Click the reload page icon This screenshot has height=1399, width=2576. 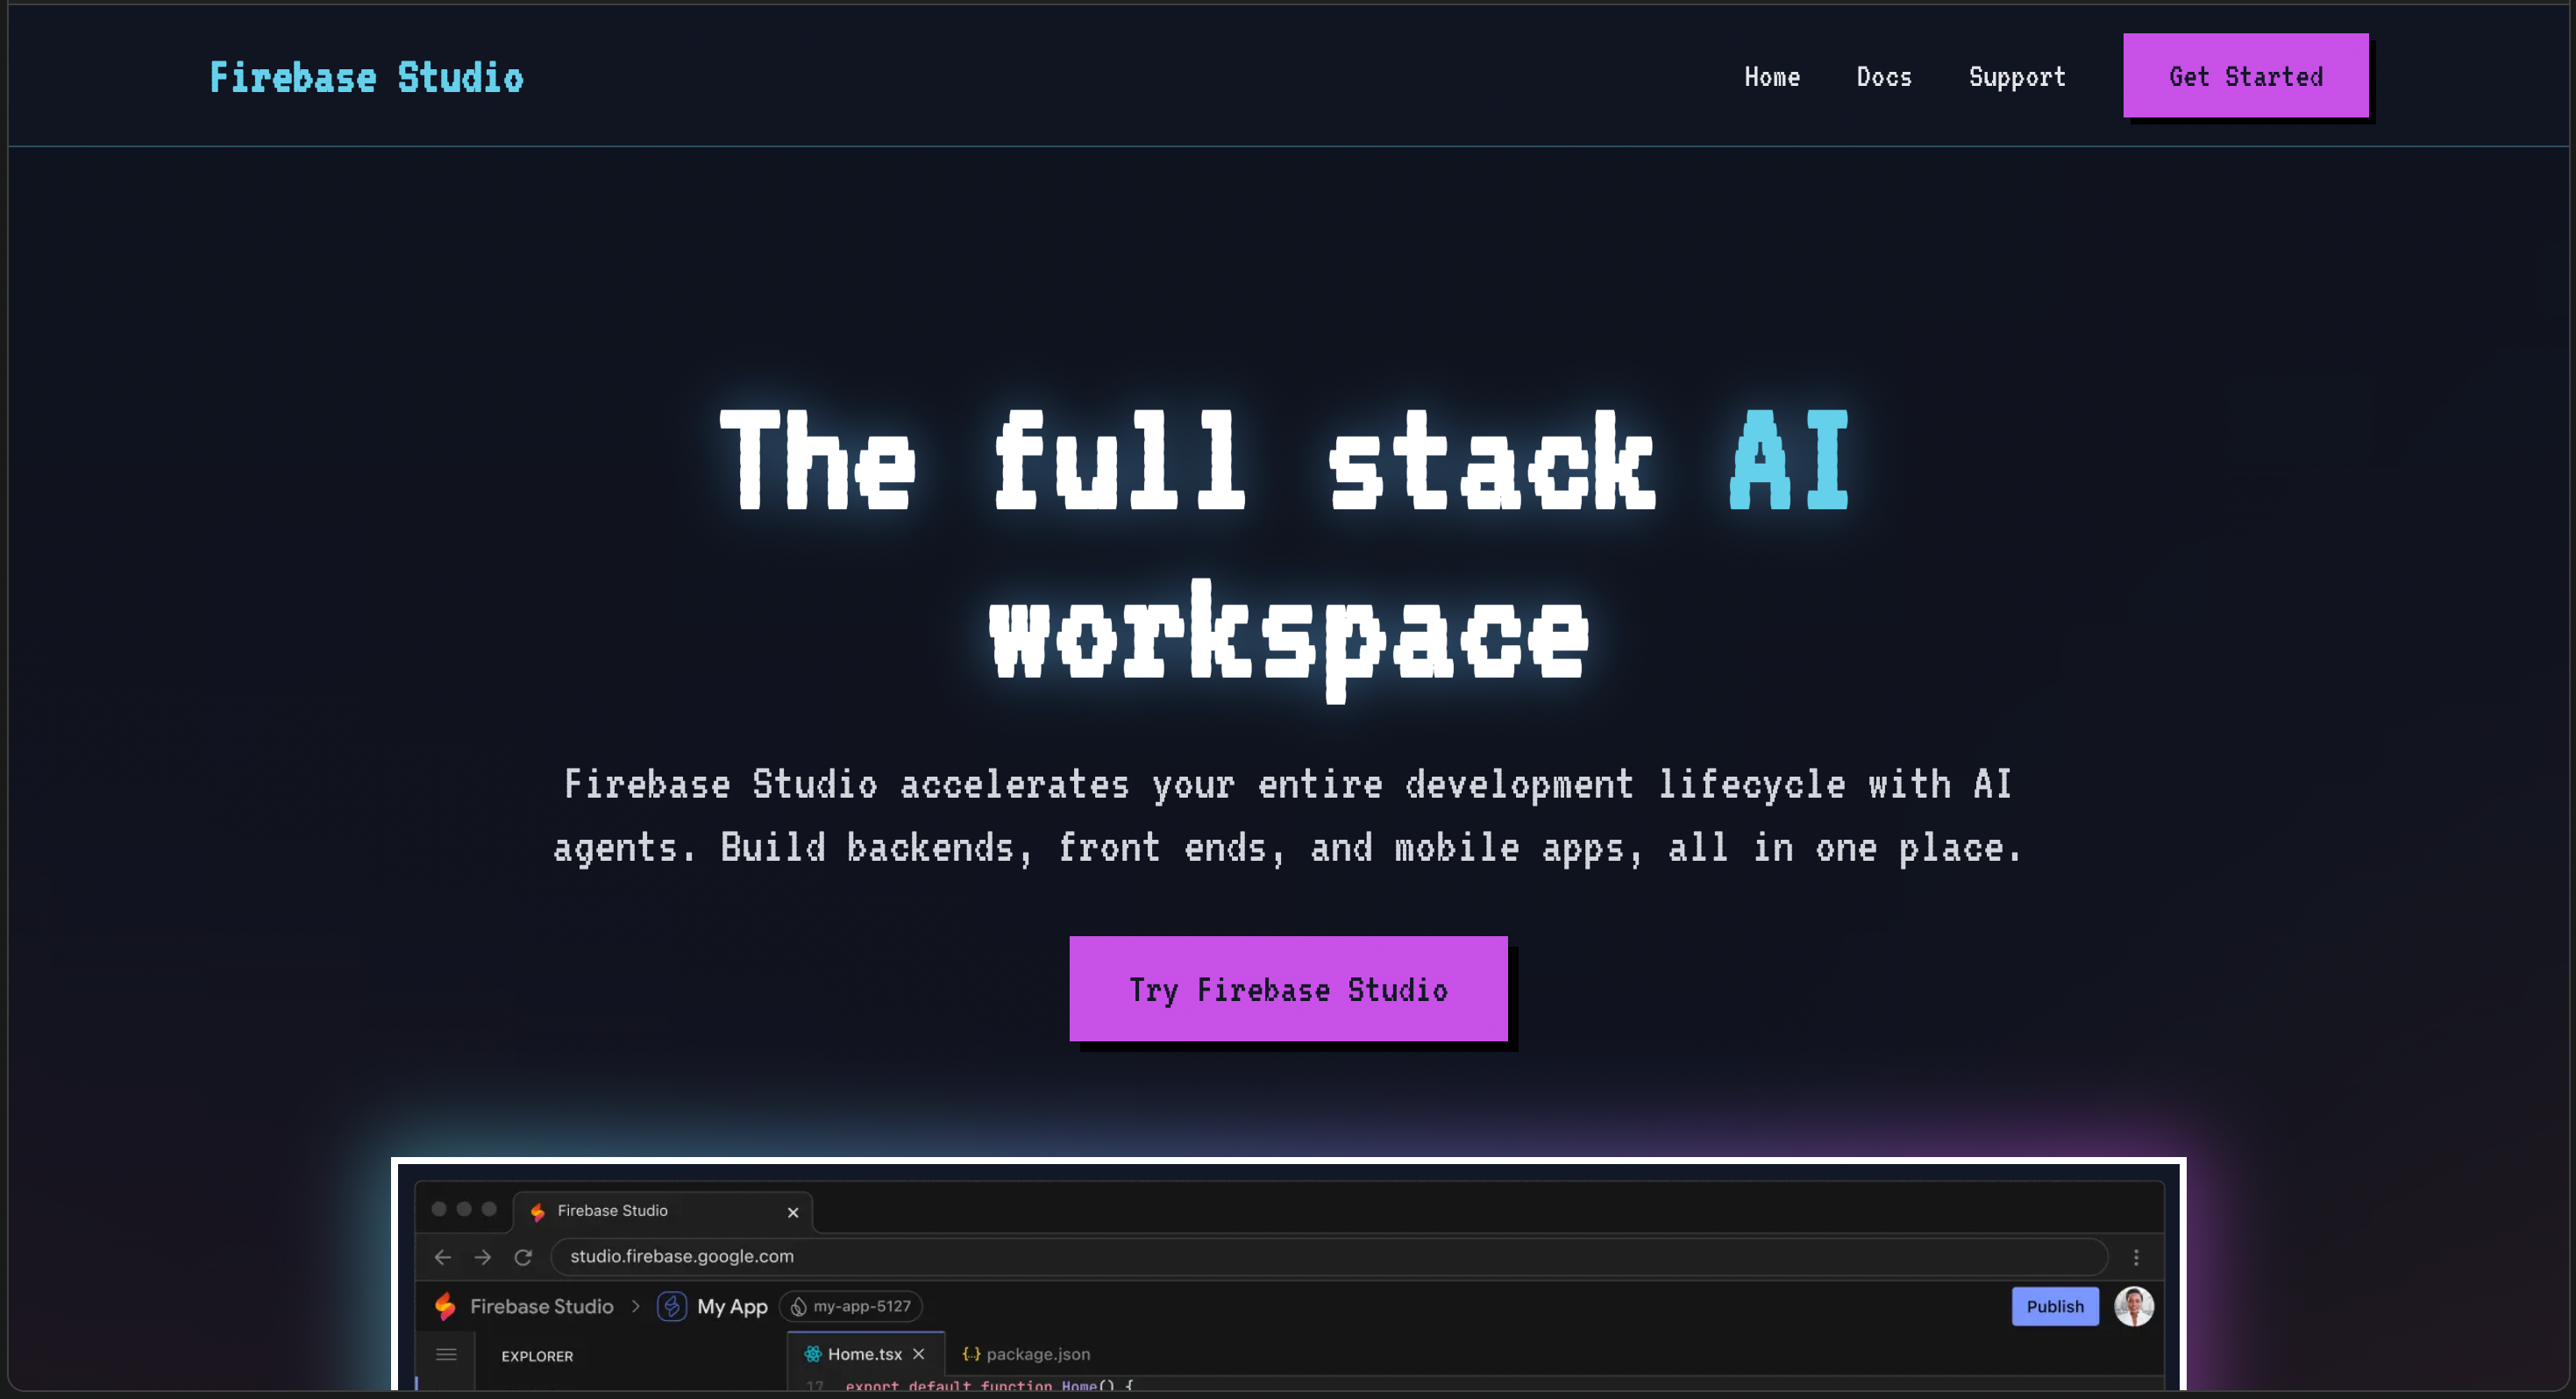523,1257
